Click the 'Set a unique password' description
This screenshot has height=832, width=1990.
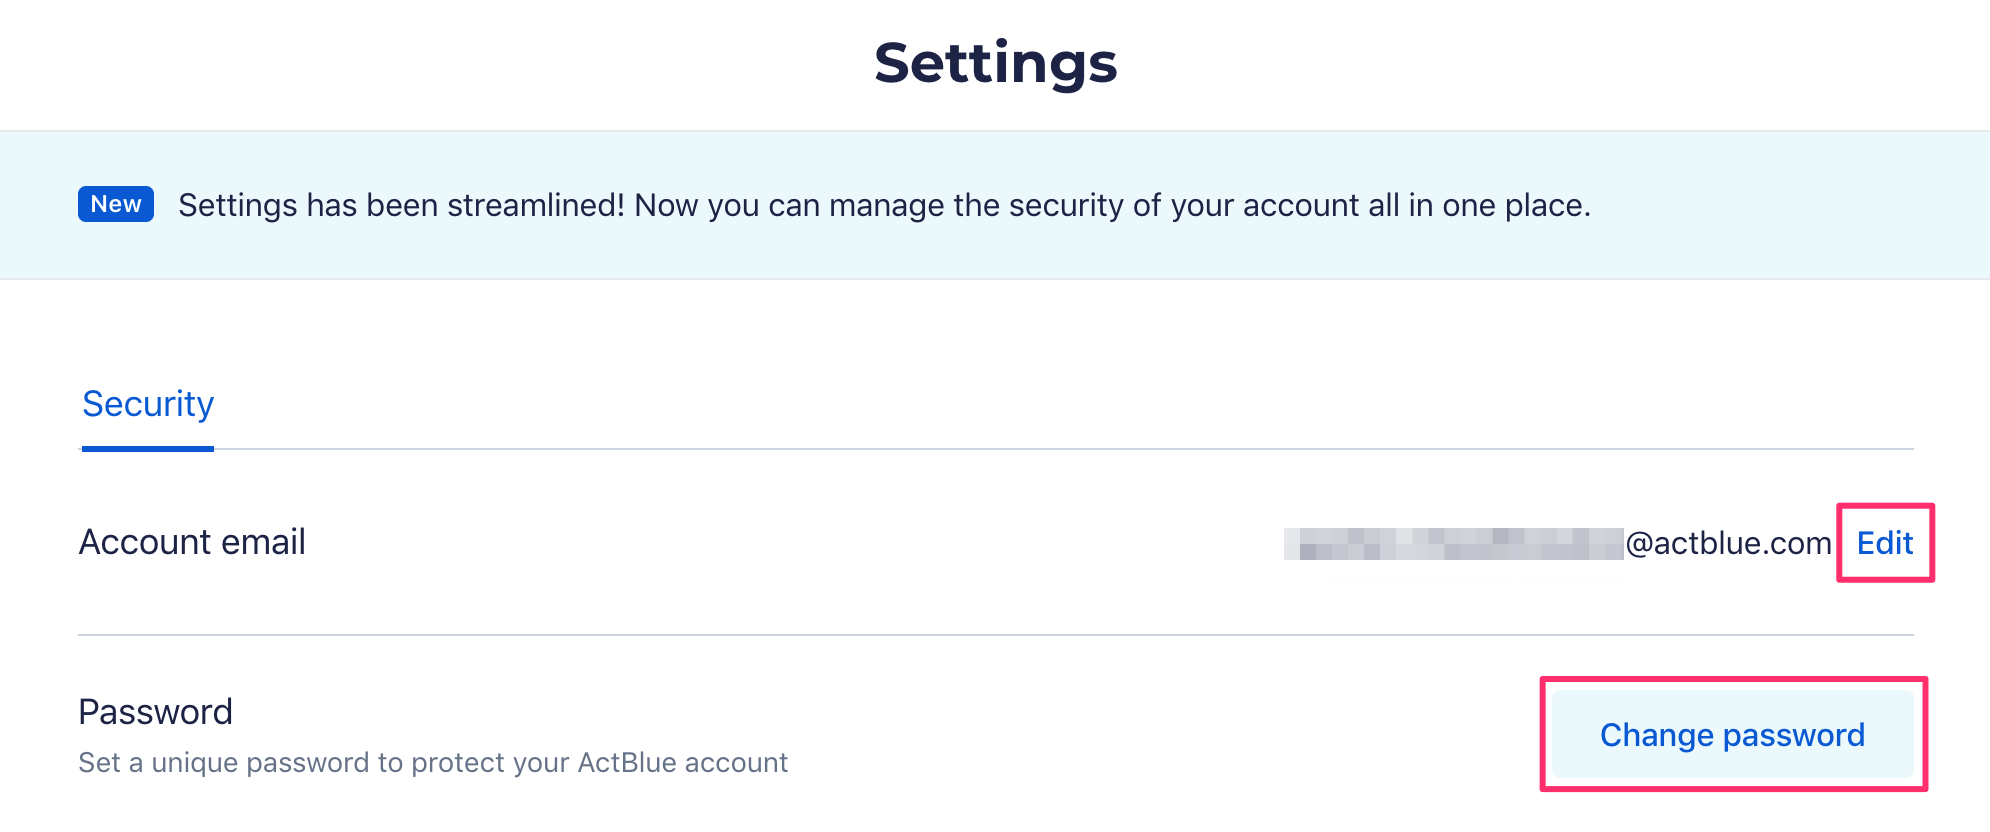pos(433,763)
